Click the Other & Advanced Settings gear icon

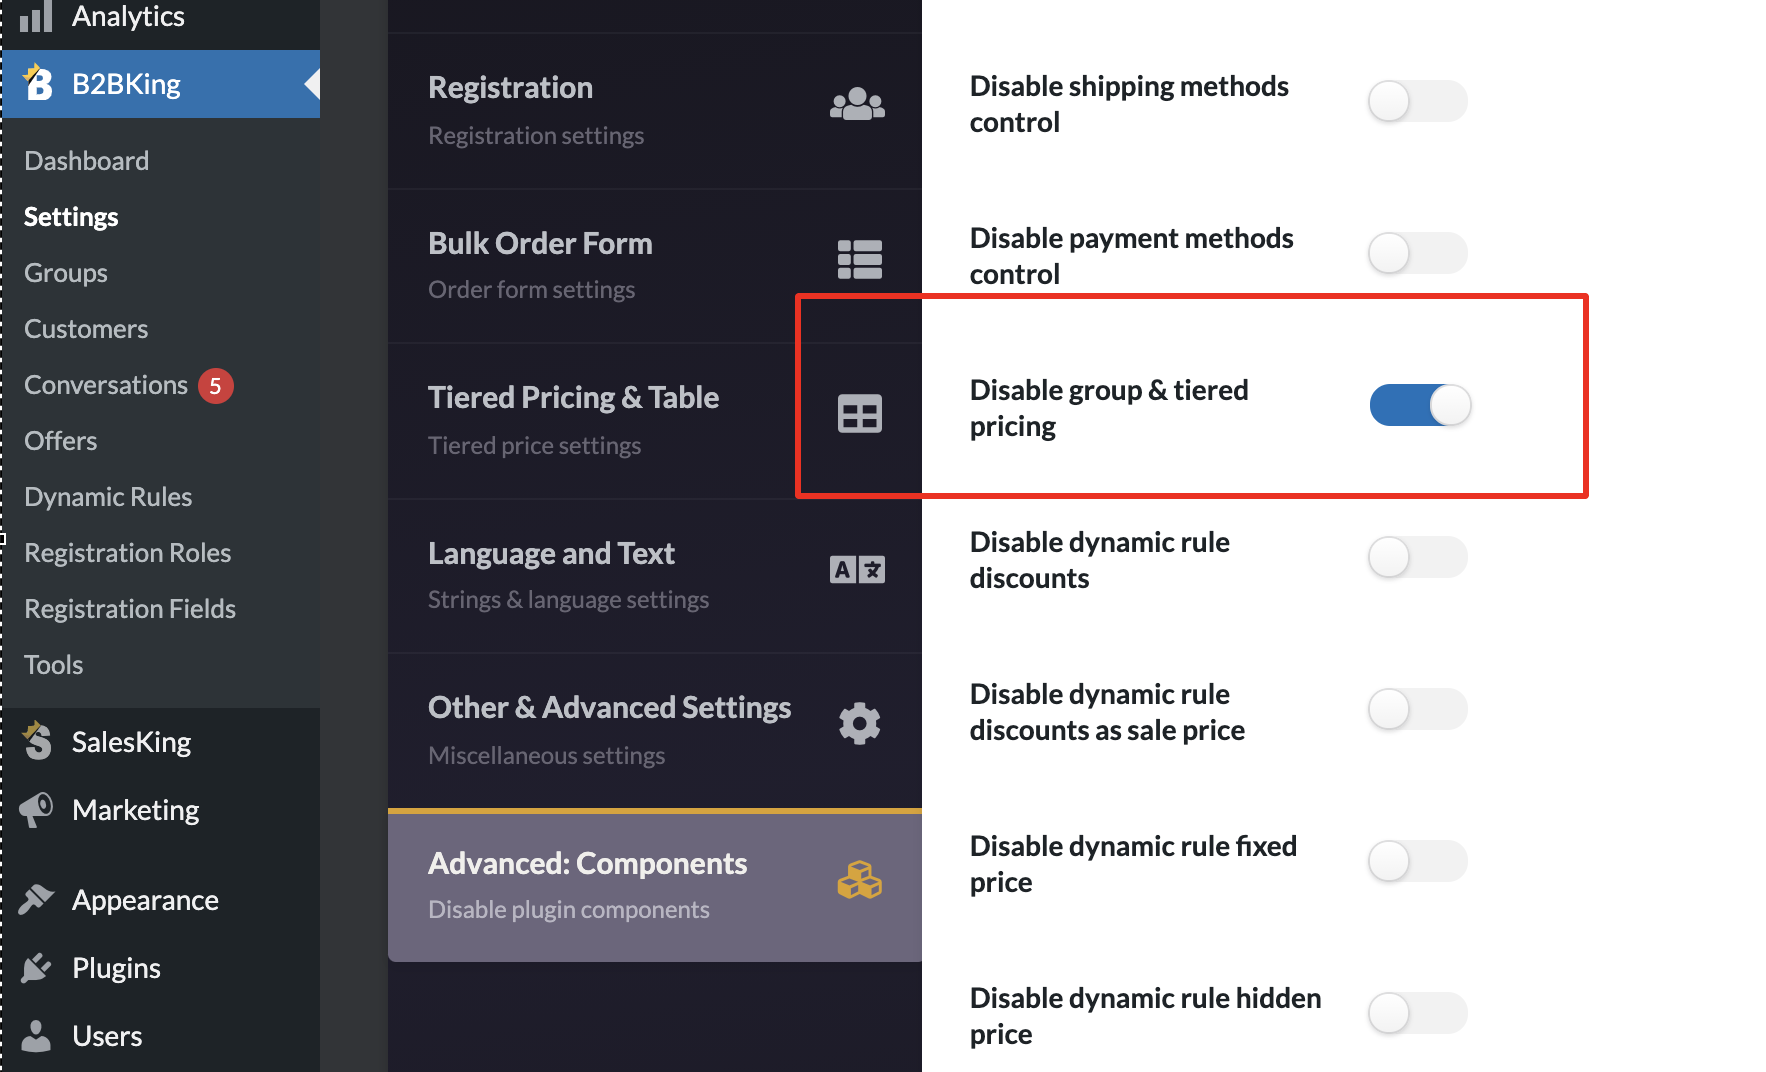click(x=859, y=723)
